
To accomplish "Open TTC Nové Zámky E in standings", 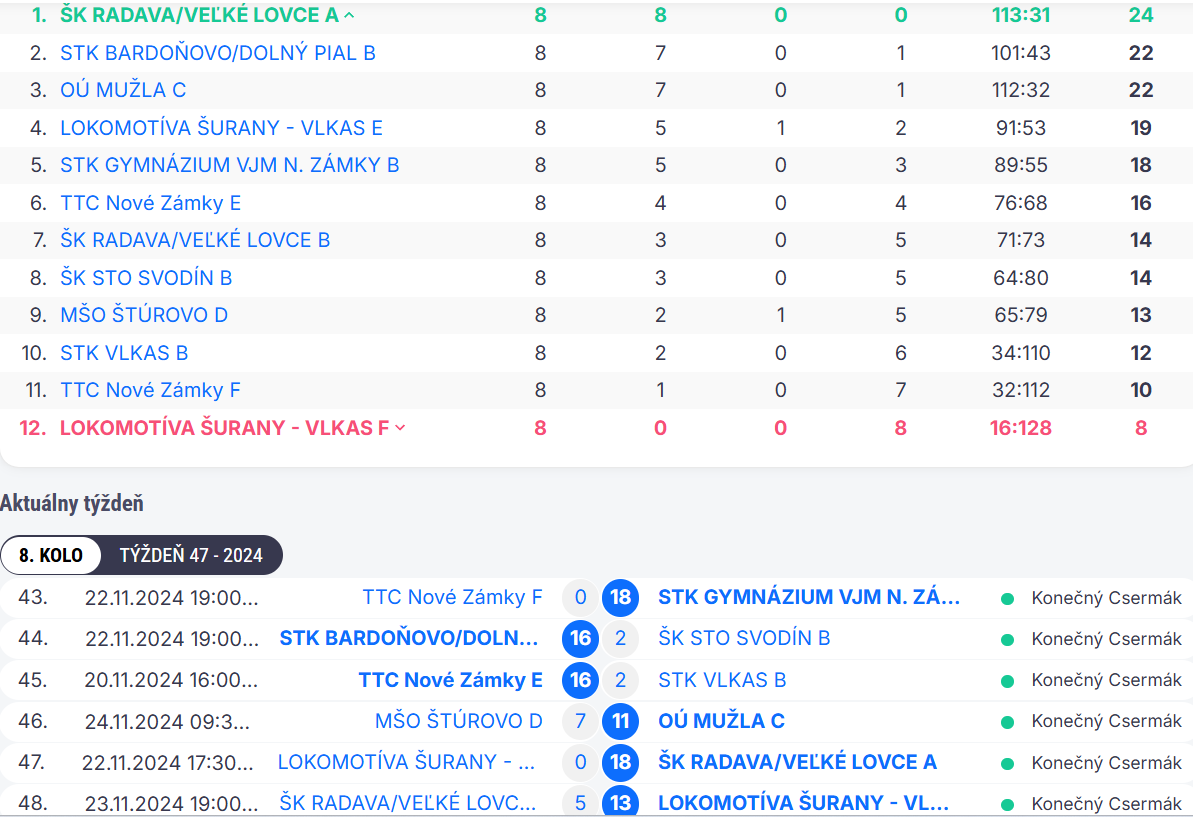I will click(151, 203).
